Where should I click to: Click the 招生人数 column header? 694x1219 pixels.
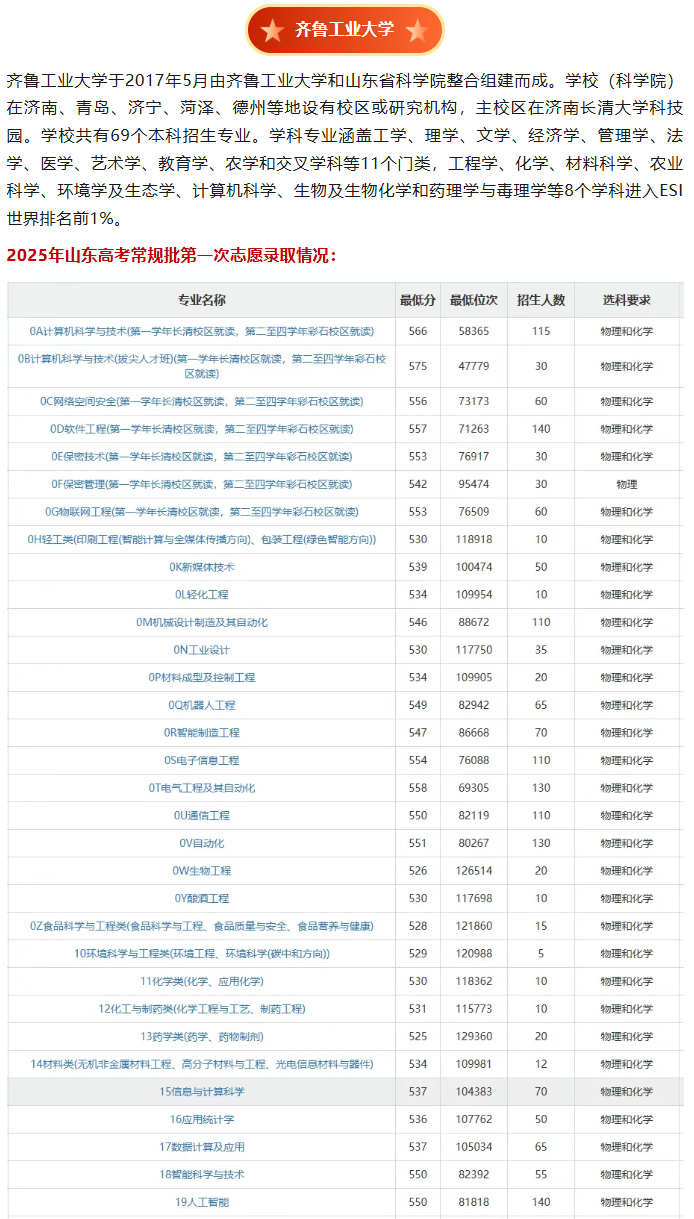541,300
